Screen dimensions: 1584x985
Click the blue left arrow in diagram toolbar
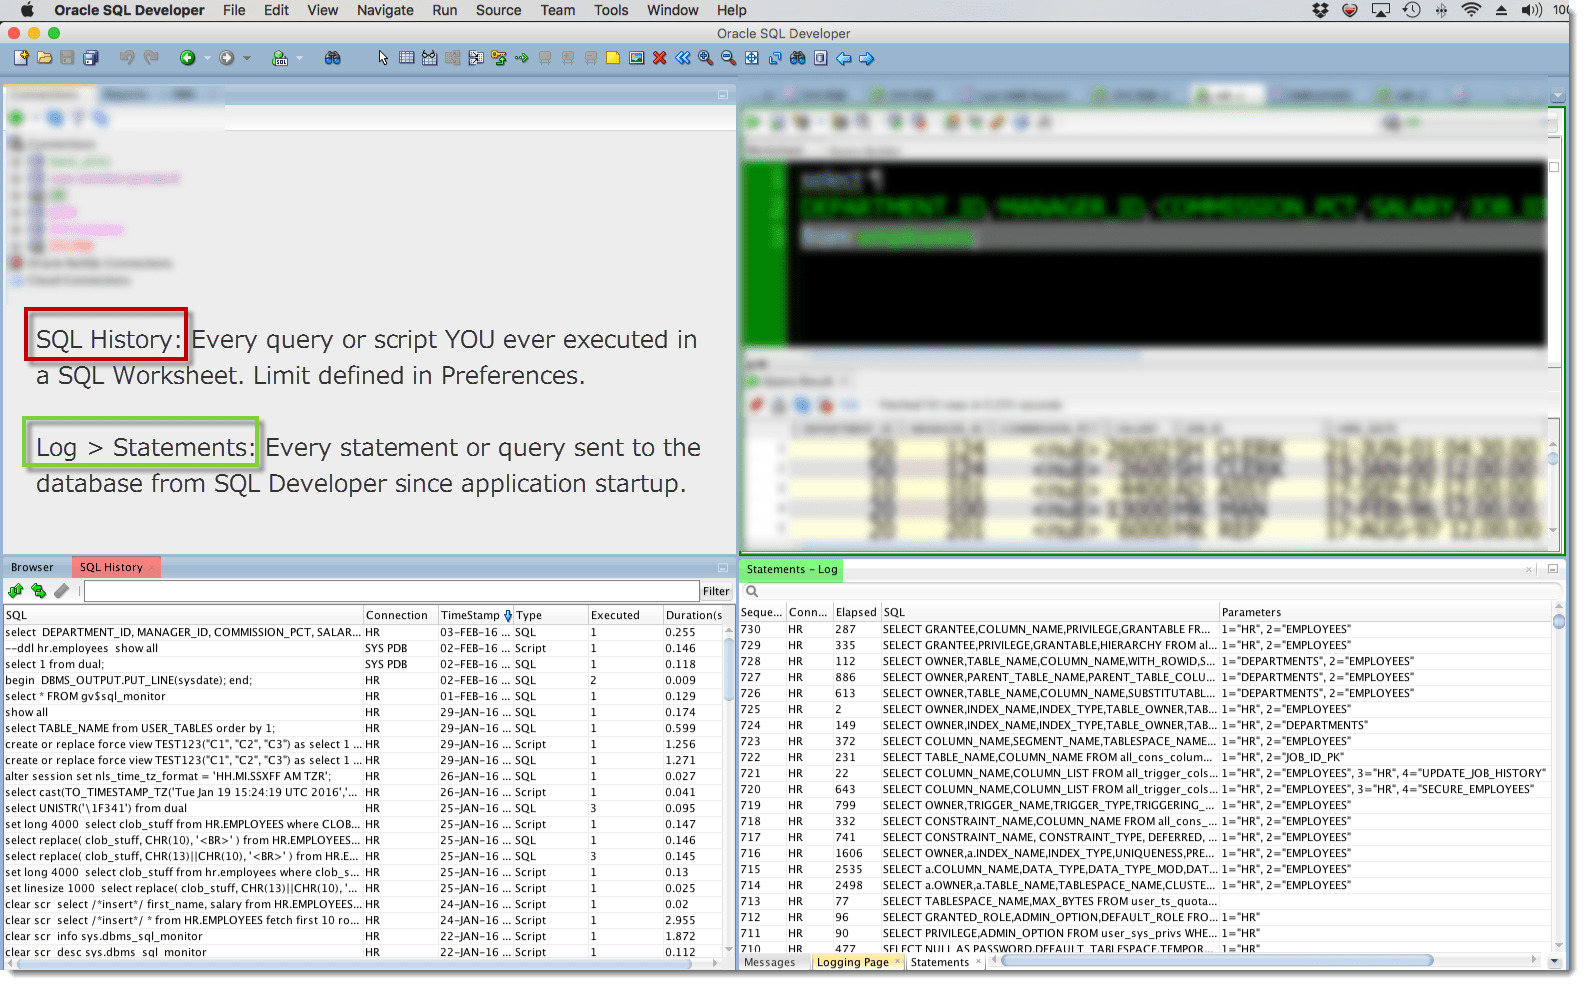pyautogui.click(x=844, y=58)
